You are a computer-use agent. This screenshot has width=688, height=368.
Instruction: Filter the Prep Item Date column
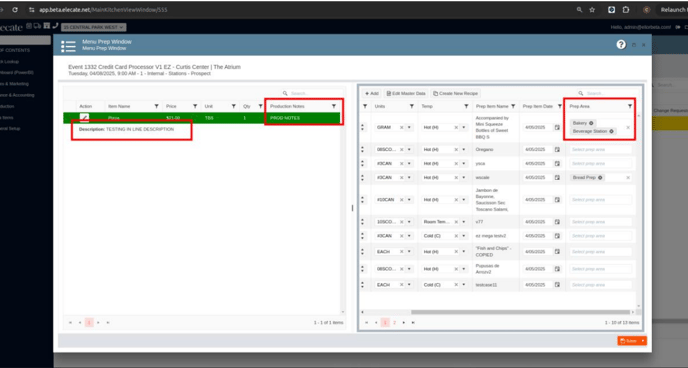[559, 107]
